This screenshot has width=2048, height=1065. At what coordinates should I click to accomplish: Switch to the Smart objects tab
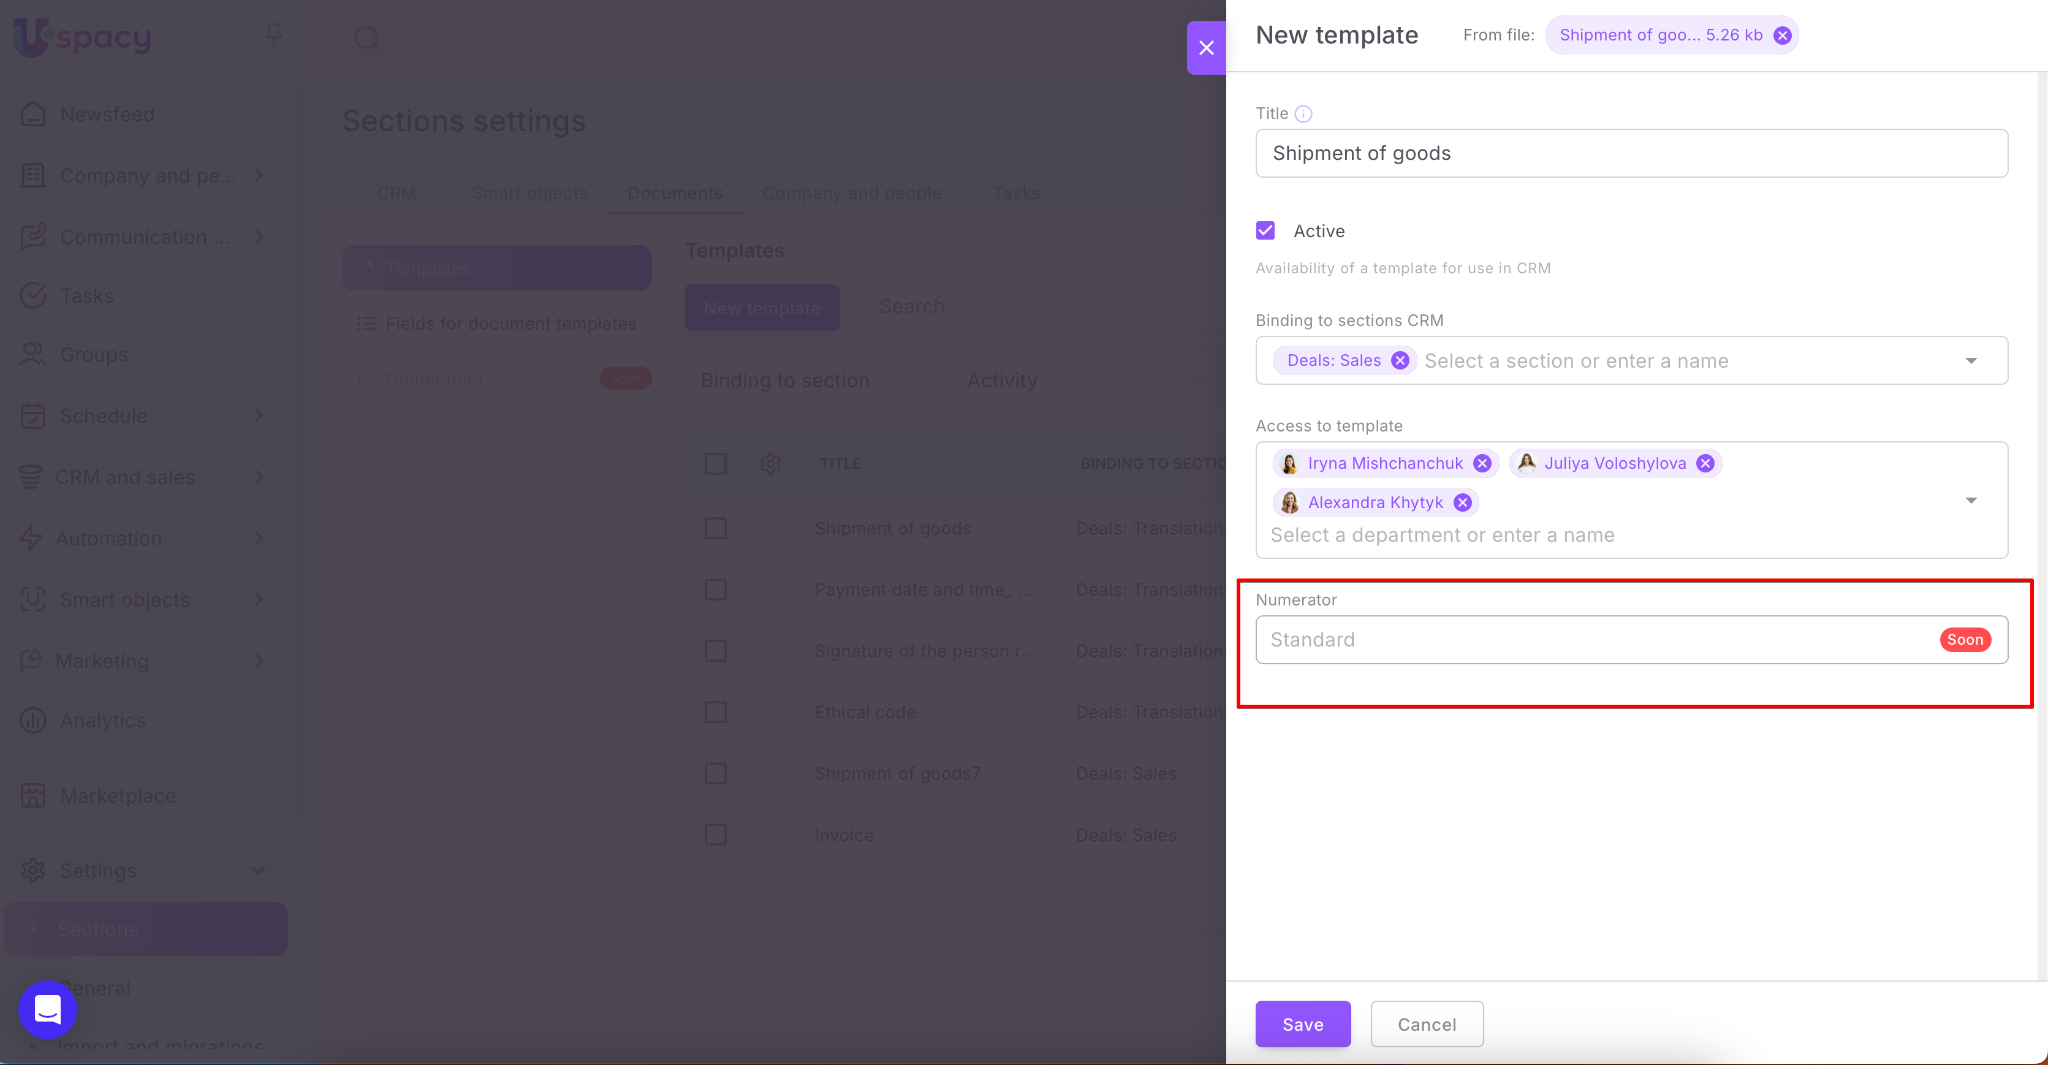coord(529,193)
